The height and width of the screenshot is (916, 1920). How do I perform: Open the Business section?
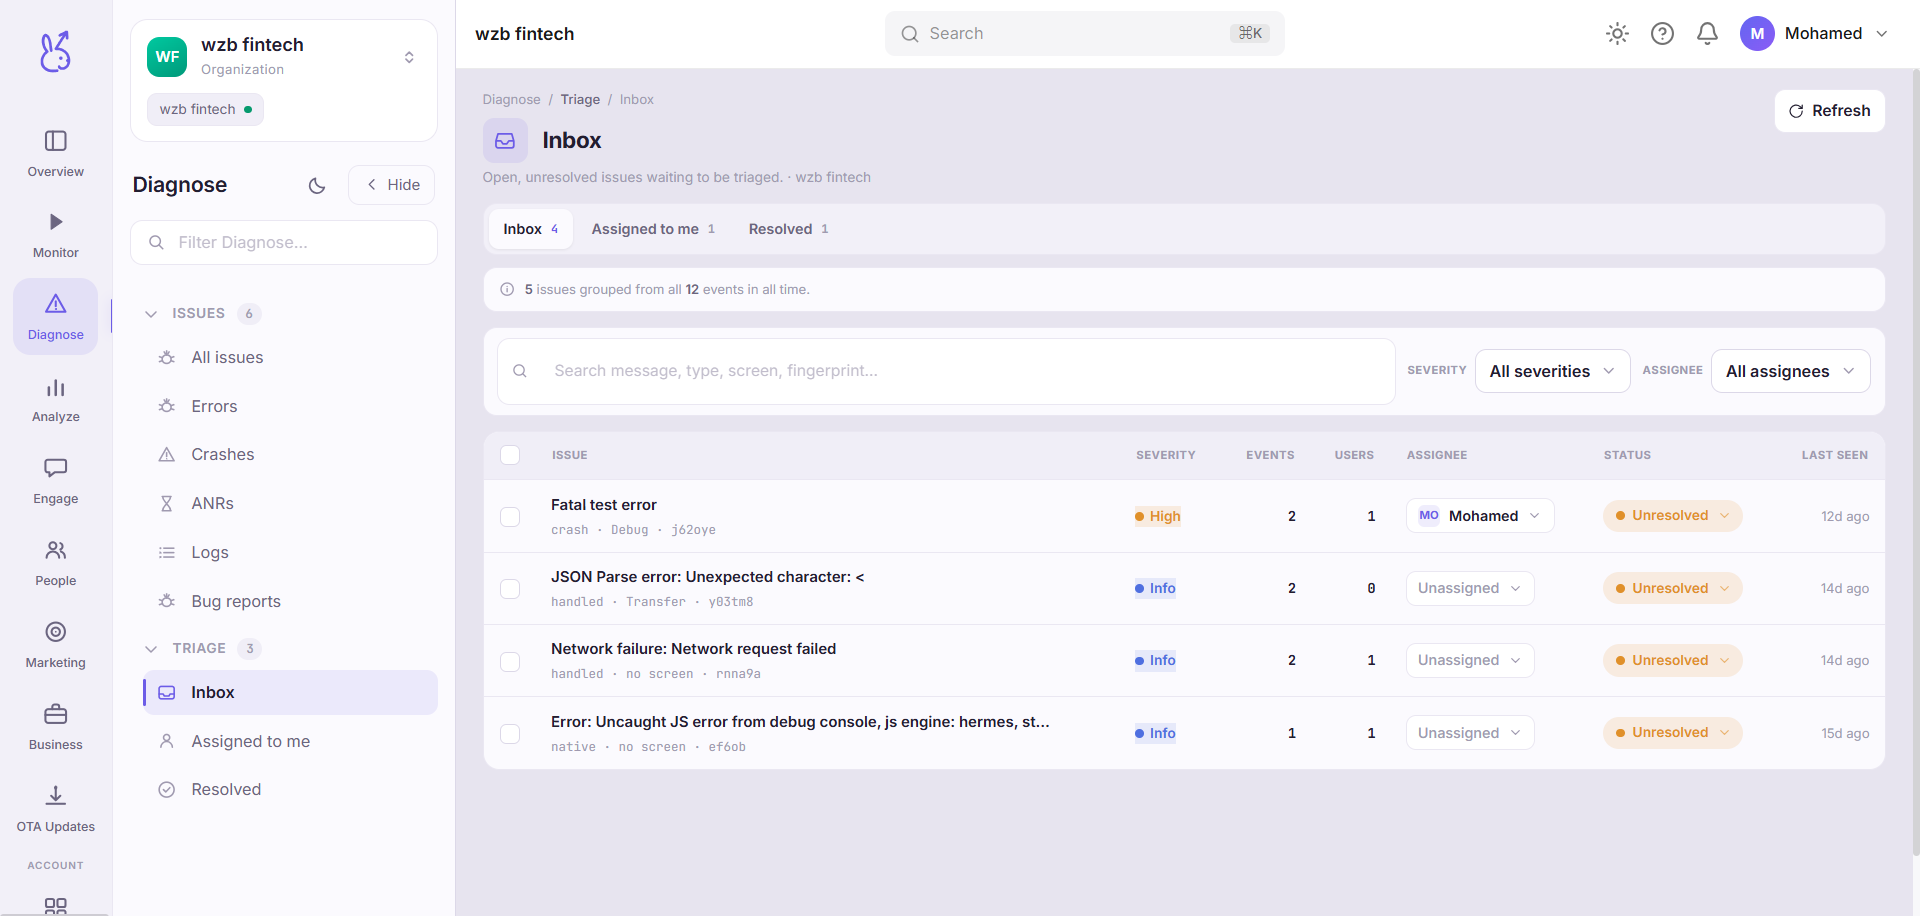56,727
